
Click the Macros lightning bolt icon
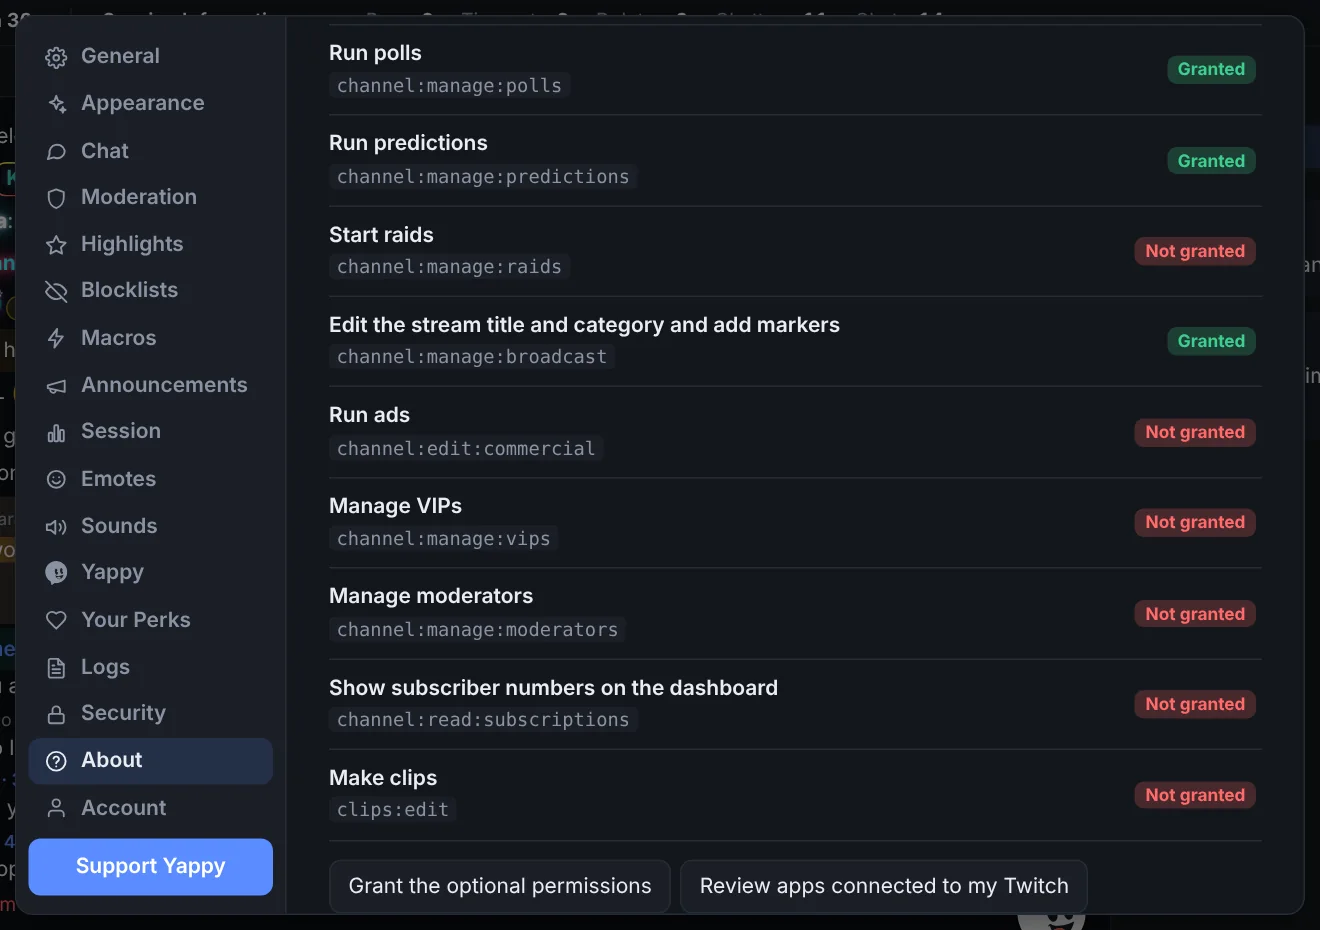point(57,339)
